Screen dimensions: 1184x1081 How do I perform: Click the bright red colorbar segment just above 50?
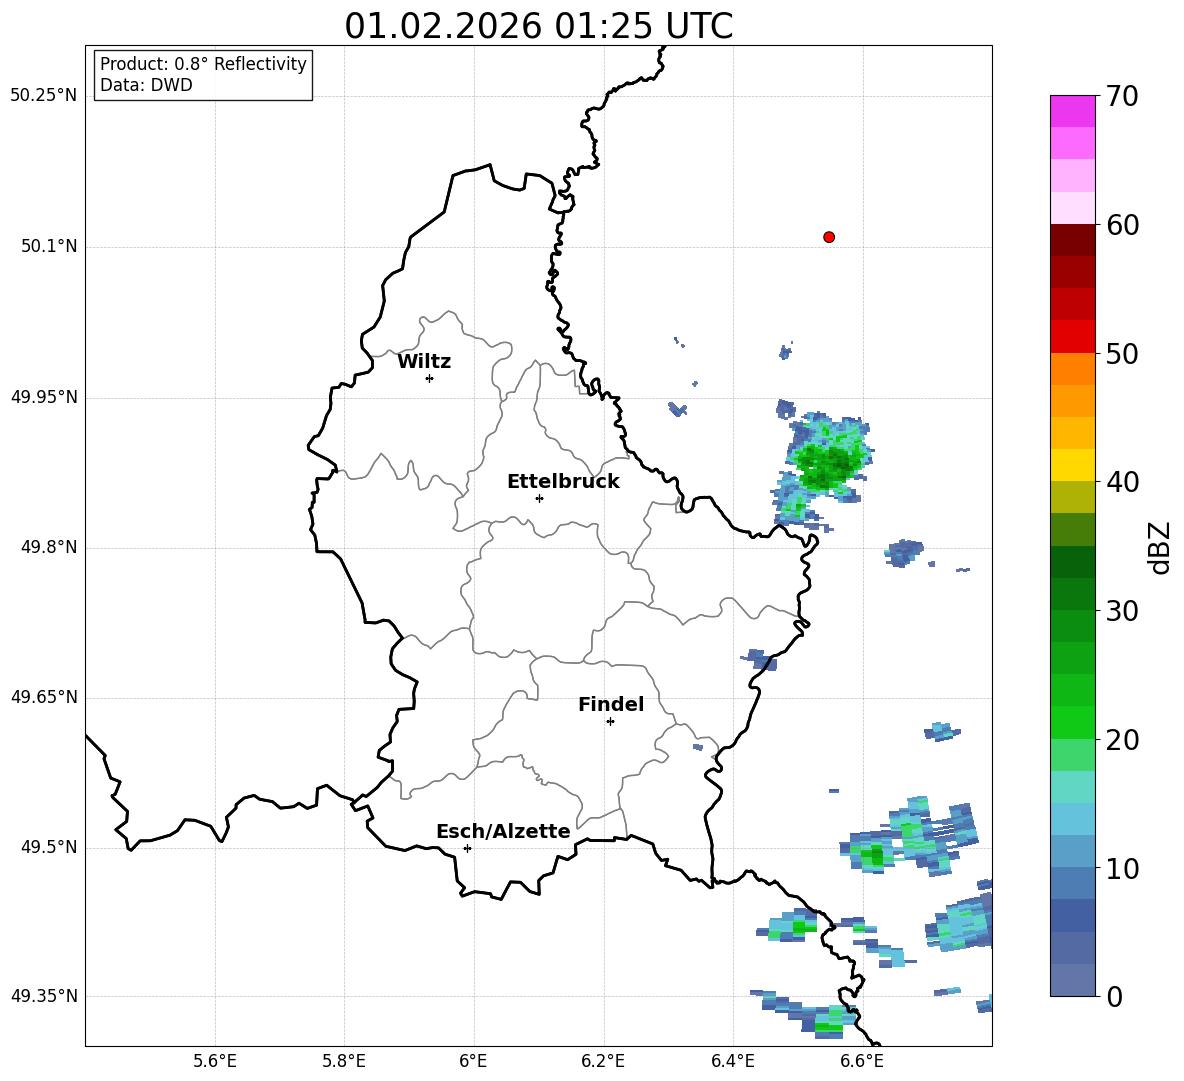[x=1072, y=337]
